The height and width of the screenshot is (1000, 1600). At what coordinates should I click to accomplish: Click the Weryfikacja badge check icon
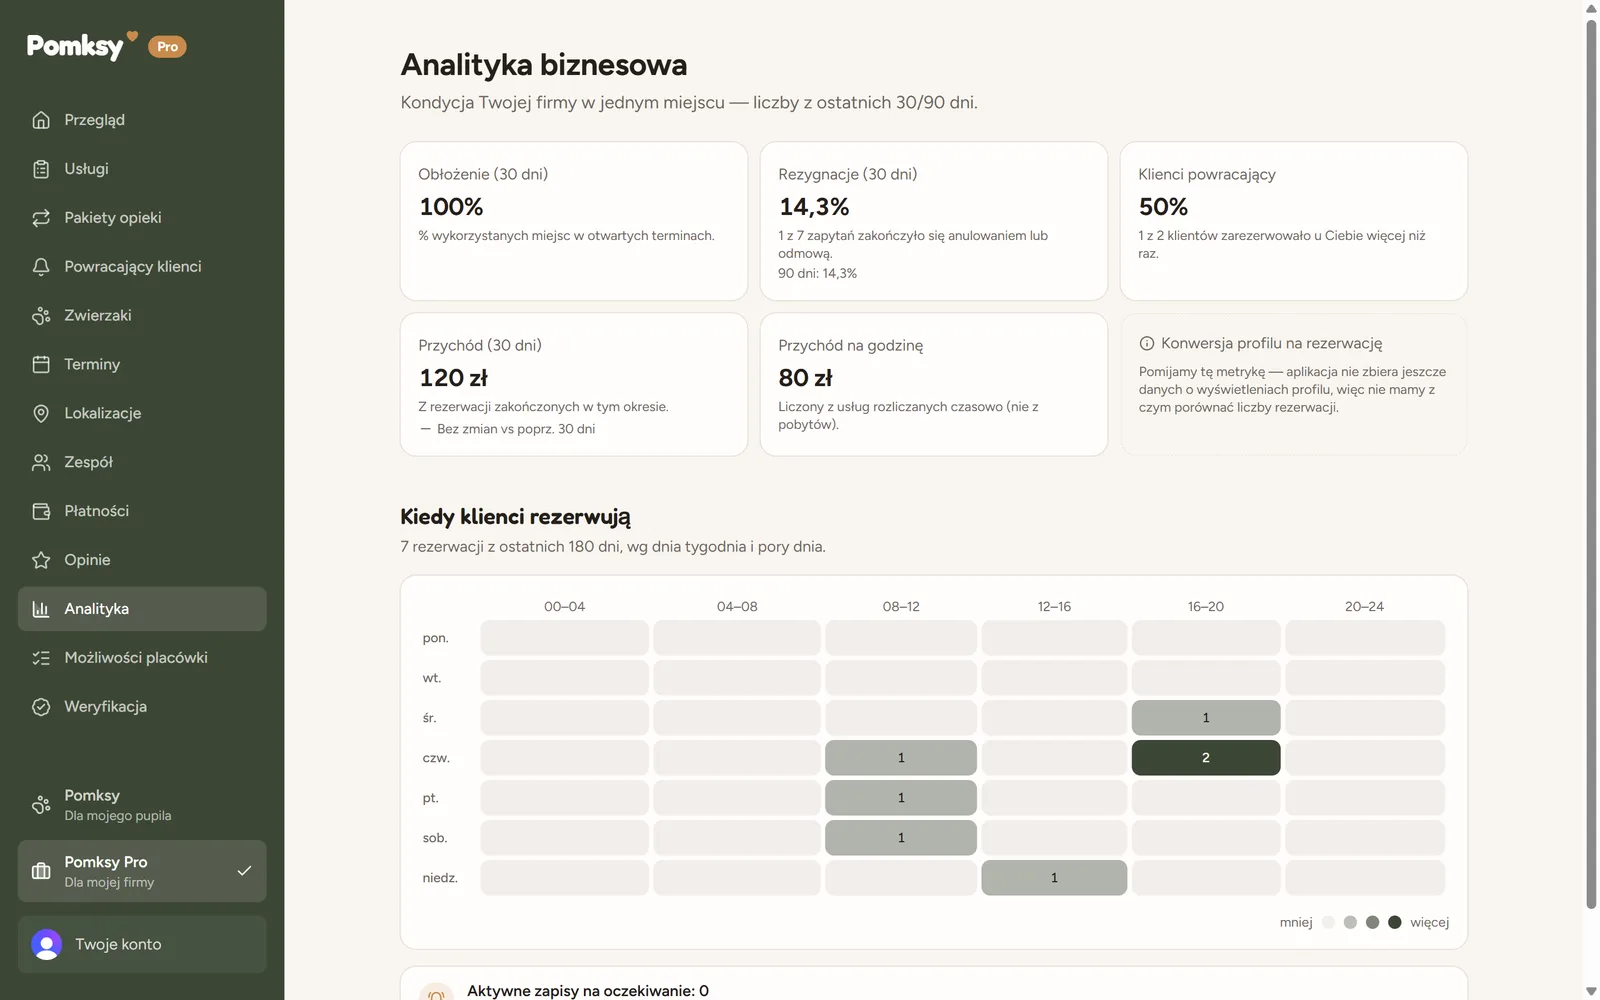[41, 707]
